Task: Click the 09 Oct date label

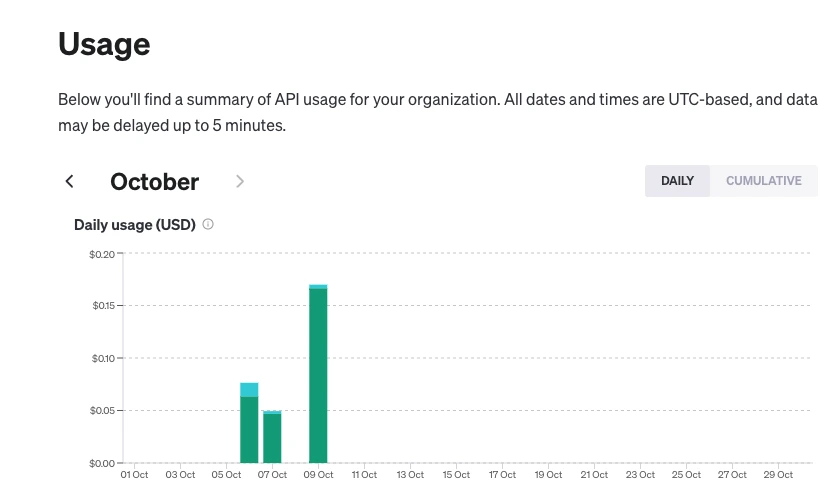Action: point(318,475)
